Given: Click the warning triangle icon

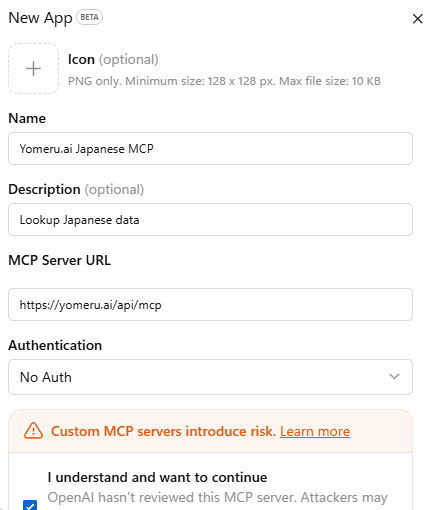Looking at the screenshot, I should click(33, 431).
